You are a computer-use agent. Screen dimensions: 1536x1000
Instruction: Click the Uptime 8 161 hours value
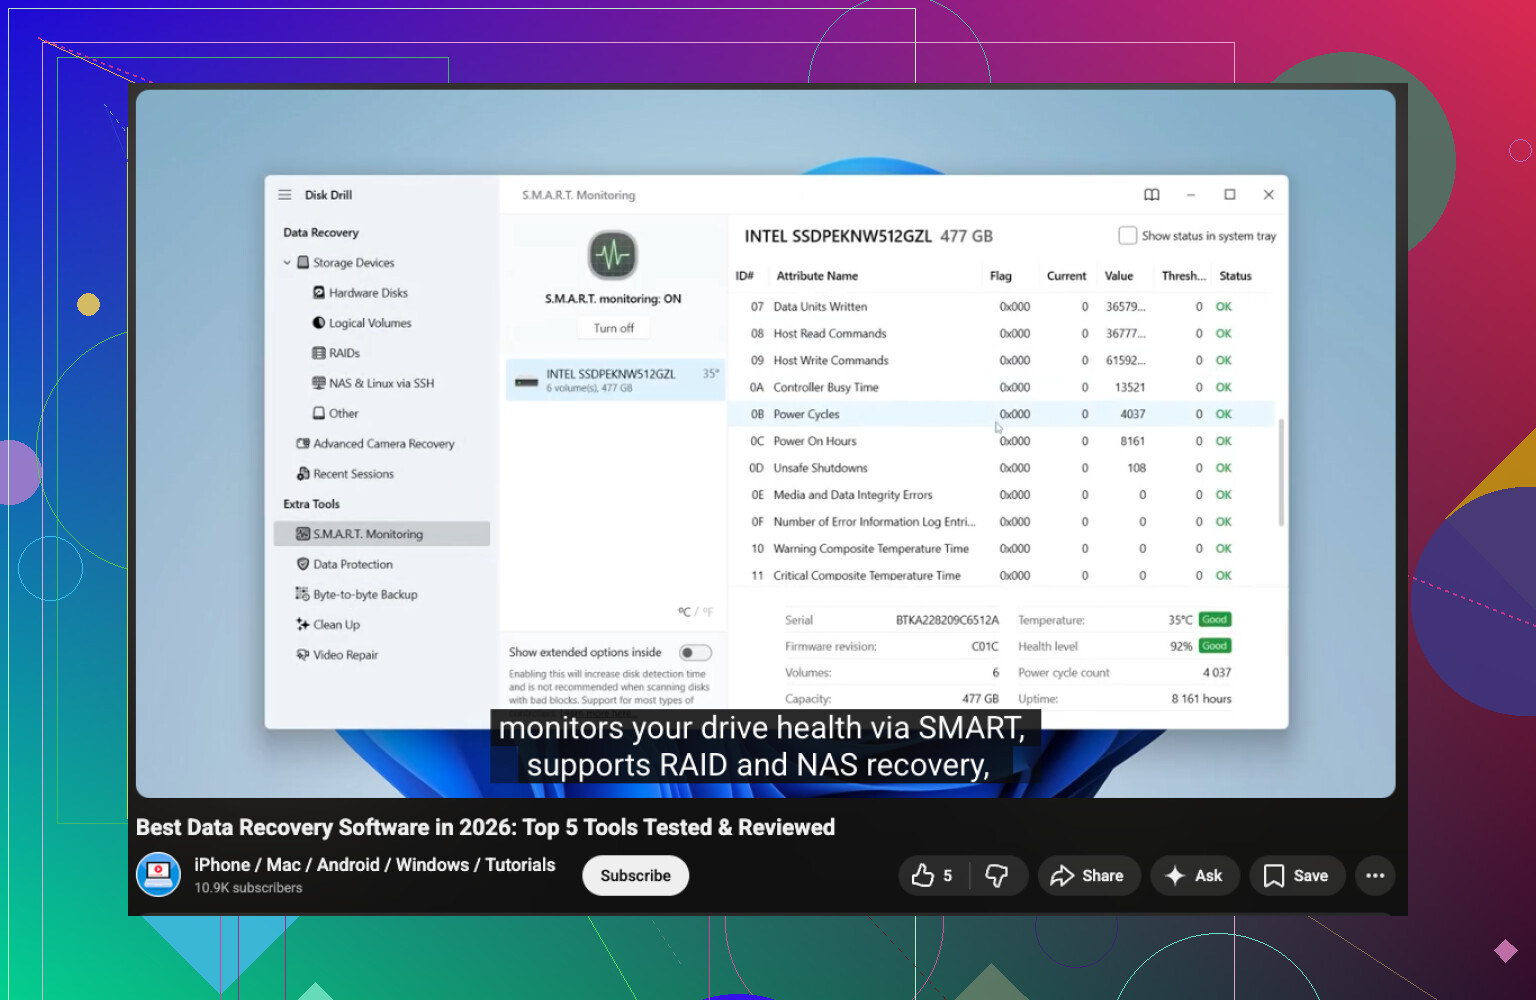1201,698
